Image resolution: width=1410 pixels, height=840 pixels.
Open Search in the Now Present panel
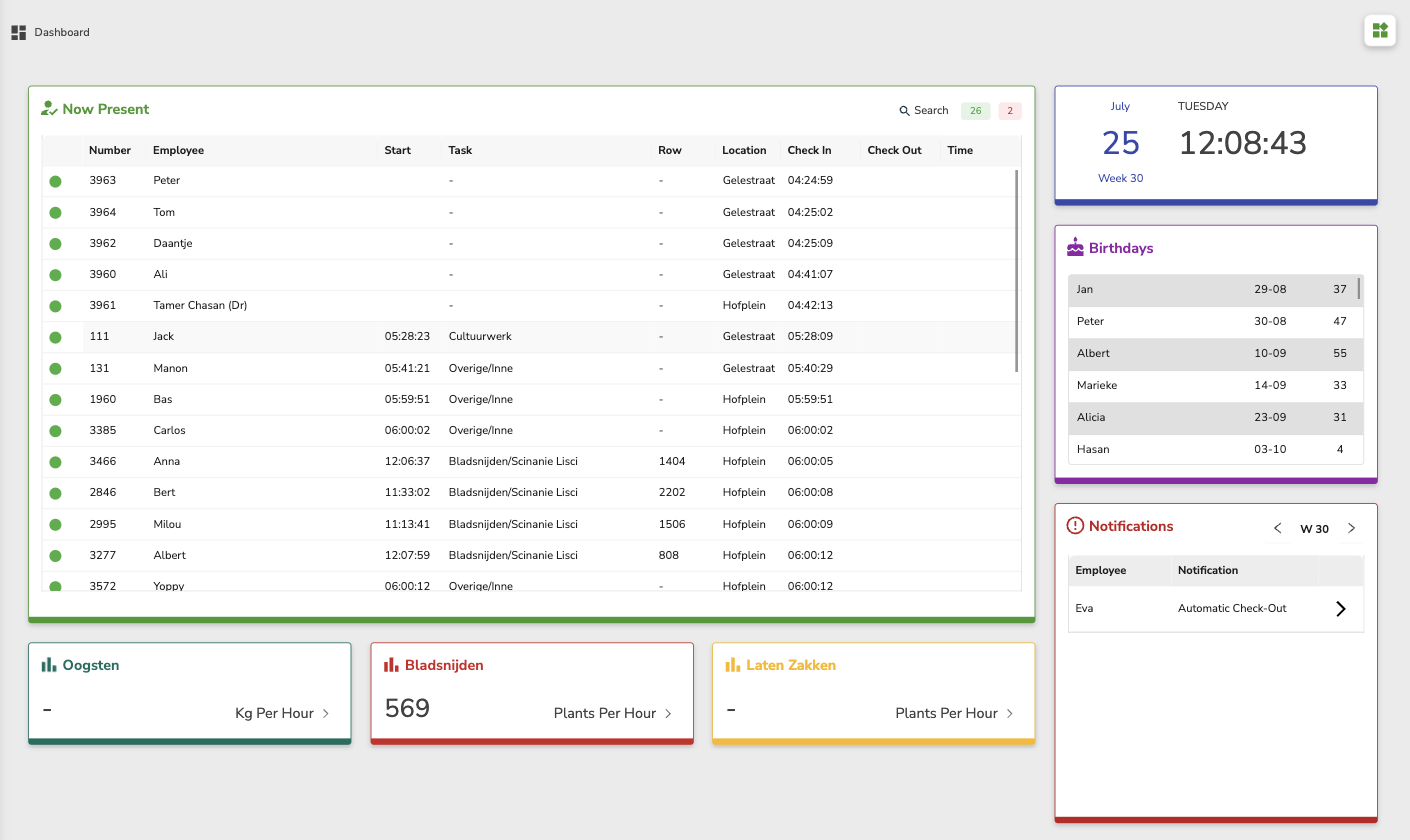[924, 110]
